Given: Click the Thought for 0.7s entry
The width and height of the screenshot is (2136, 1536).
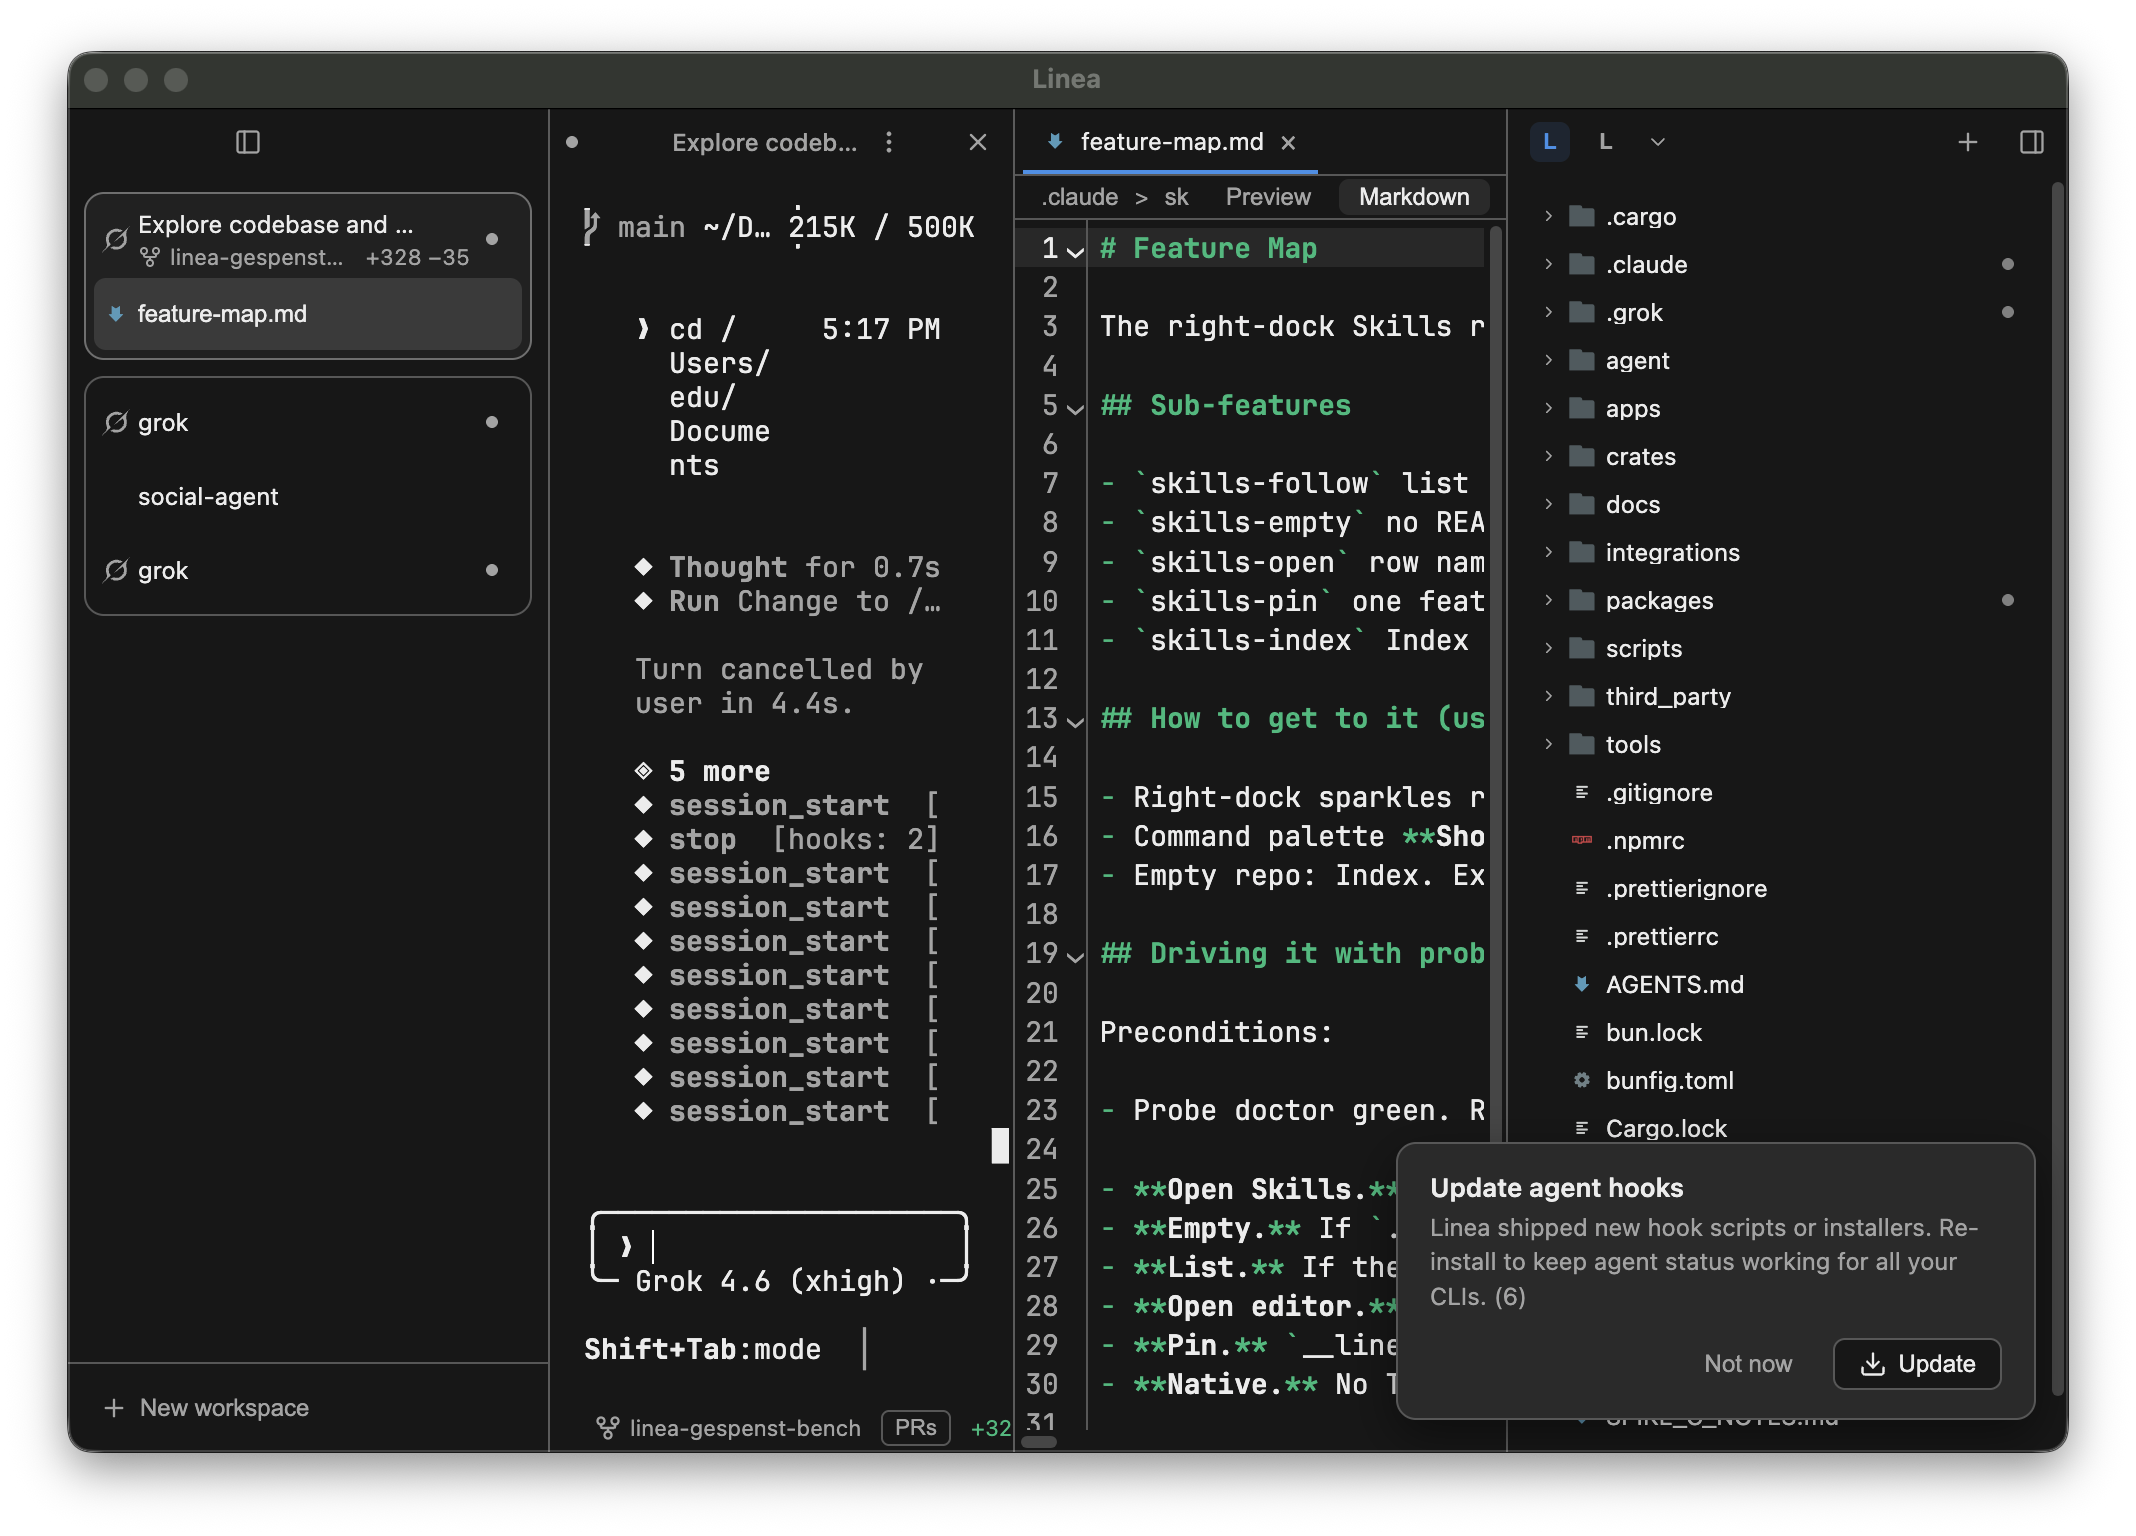Looking at the screenshot, I should click(x=788, y=567).
